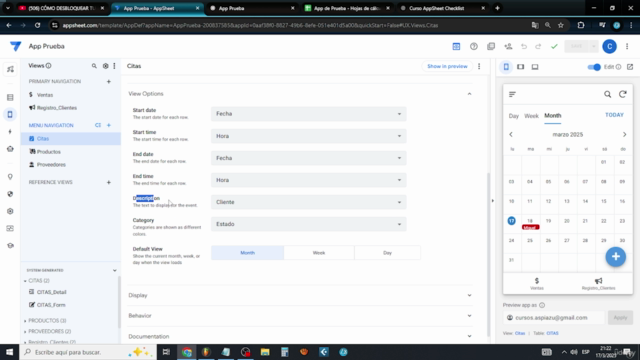
Task: Set Default View to Day
Action: point(387,253)
